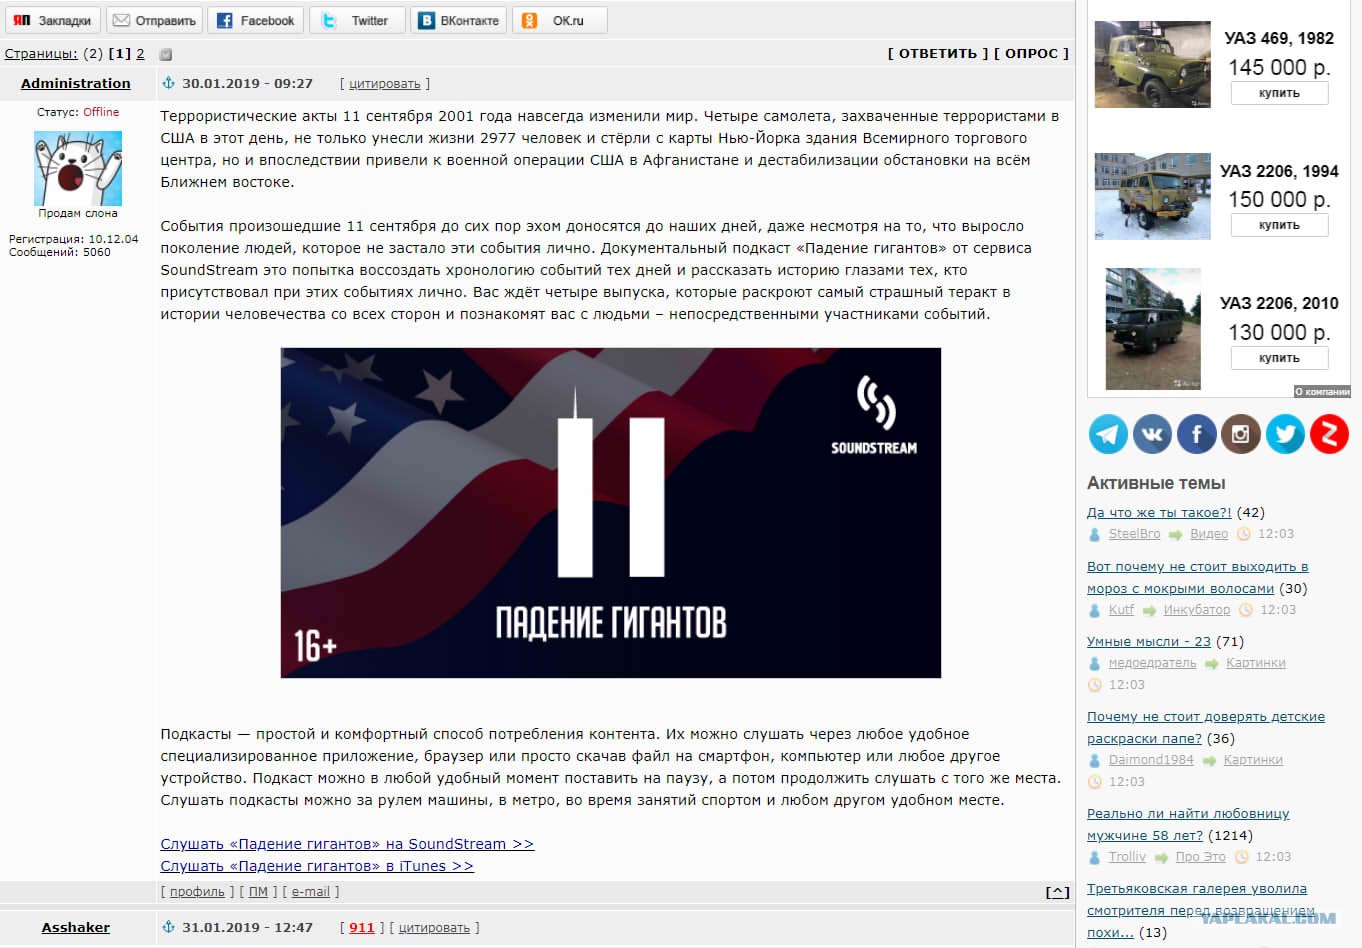The width and height of the screenshot is (1362, 948).
Task: Click the red Offline status text
Action: (101, 112)
